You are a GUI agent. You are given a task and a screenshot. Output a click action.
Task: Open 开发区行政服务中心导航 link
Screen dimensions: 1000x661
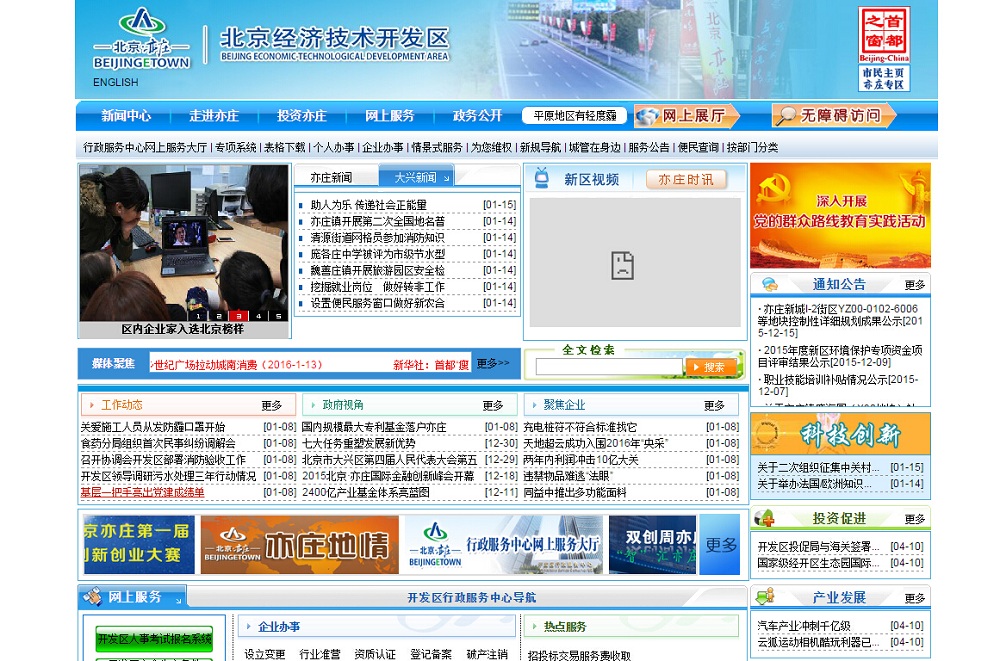click(x=471, y=598)
